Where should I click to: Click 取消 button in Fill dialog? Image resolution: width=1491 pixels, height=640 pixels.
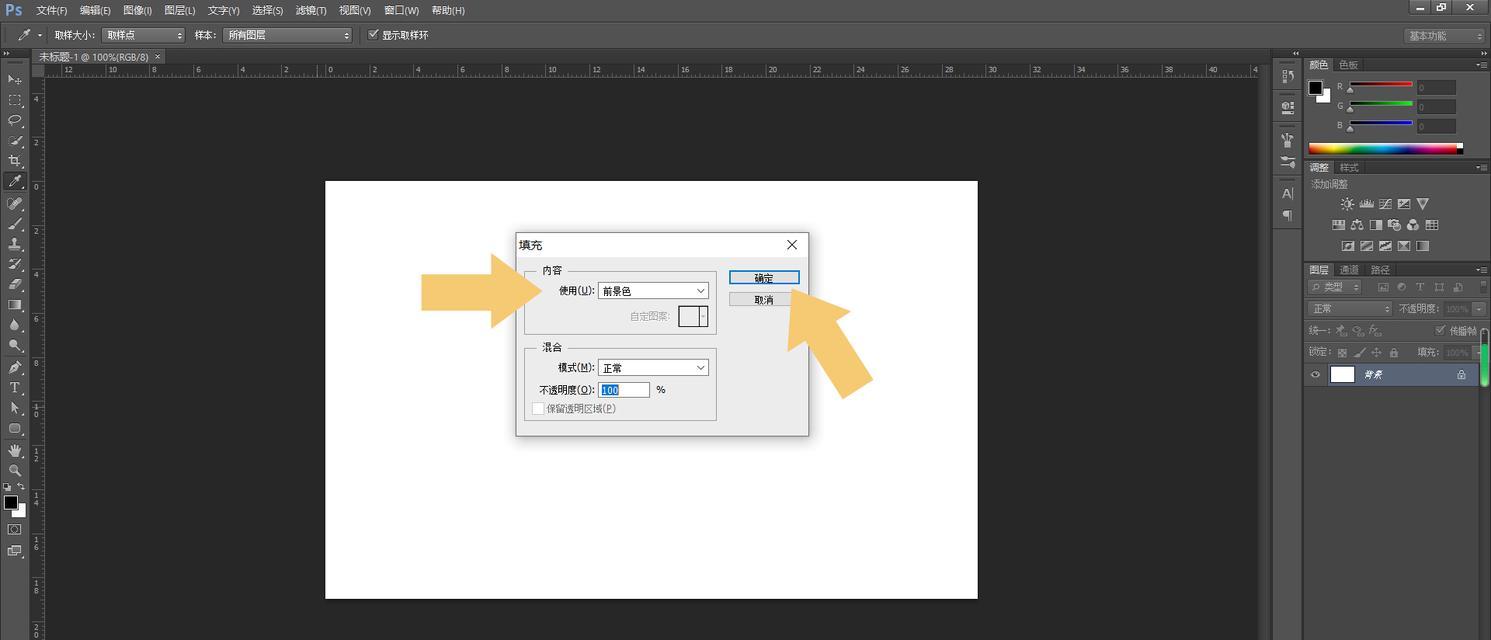pyautogui.click(x=764, y=300)
